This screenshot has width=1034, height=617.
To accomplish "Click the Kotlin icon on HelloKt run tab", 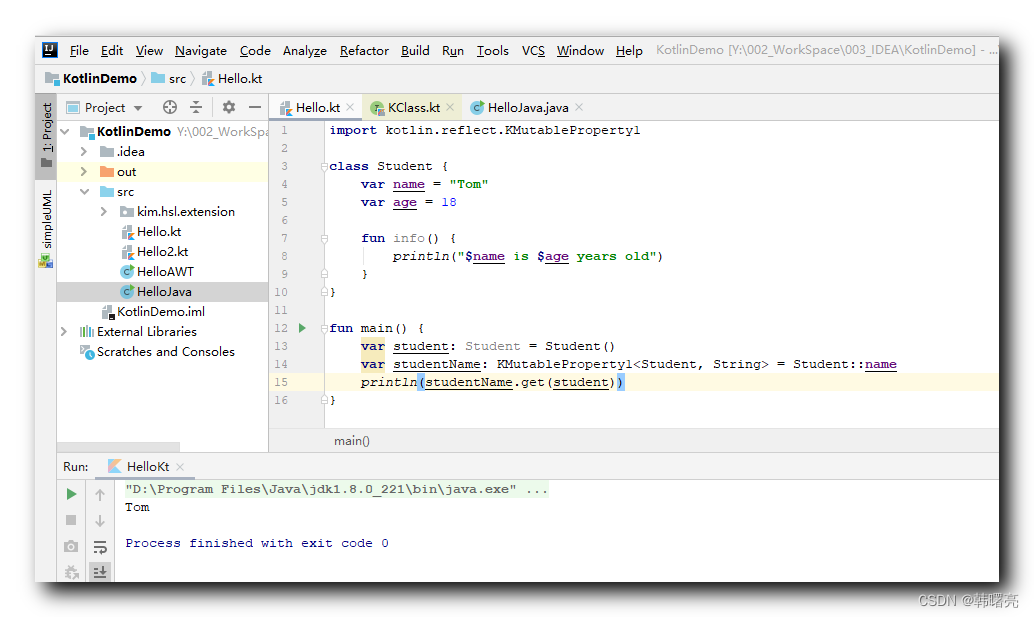I will pos(114,466).
